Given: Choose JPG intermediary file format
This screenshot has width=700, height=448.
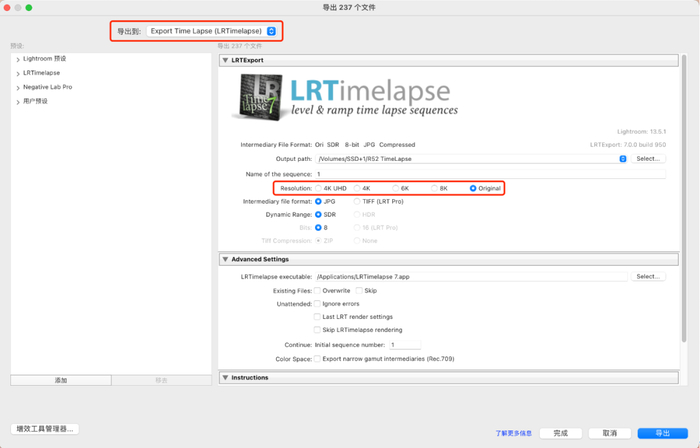Looking at the screenshot, I should [318, 202].
